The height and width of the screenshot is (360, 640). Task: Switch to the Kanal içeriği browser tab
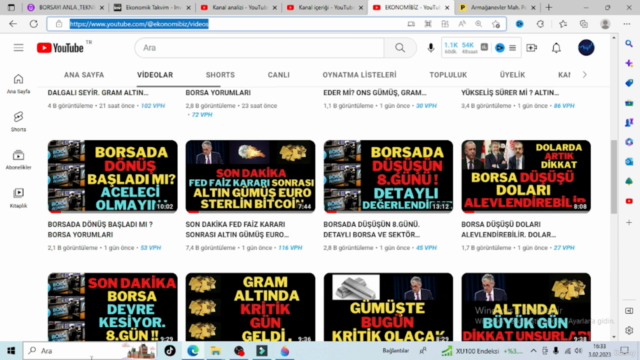point(325,7)
